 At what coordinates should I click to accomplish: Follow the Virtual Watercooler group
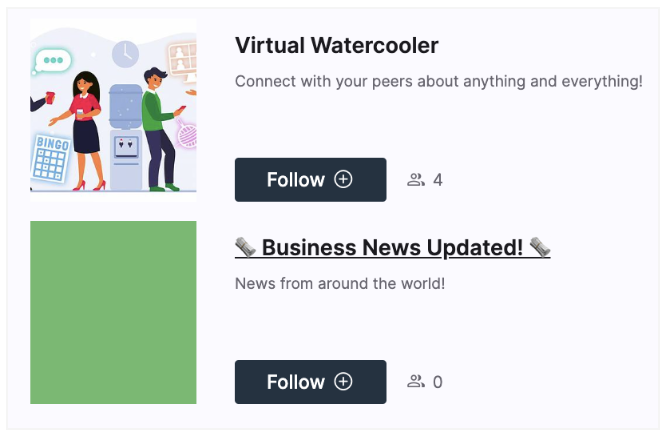[310, 180]
